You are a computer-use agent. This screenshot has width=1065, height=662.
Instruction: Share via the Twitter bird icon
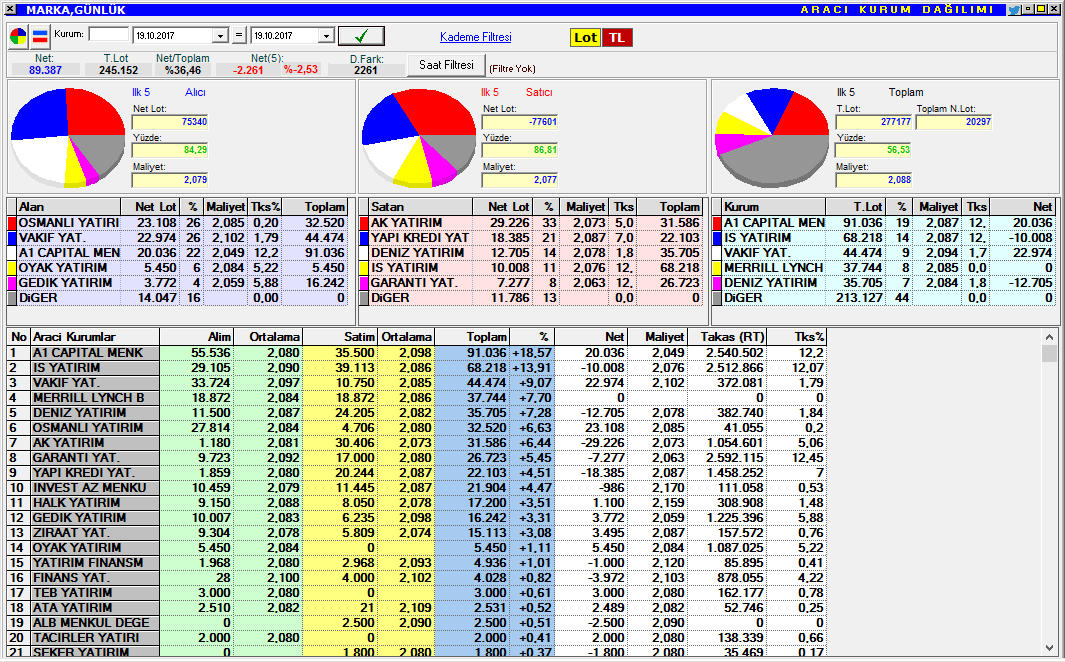1014,10
